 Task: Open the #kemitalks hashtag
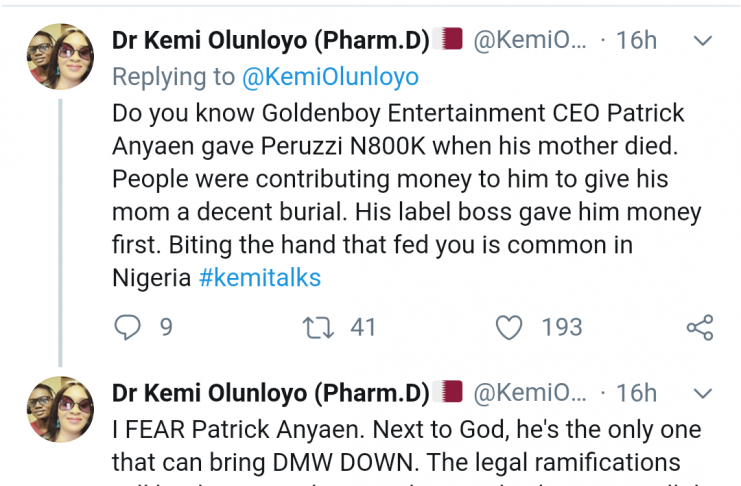260,278
